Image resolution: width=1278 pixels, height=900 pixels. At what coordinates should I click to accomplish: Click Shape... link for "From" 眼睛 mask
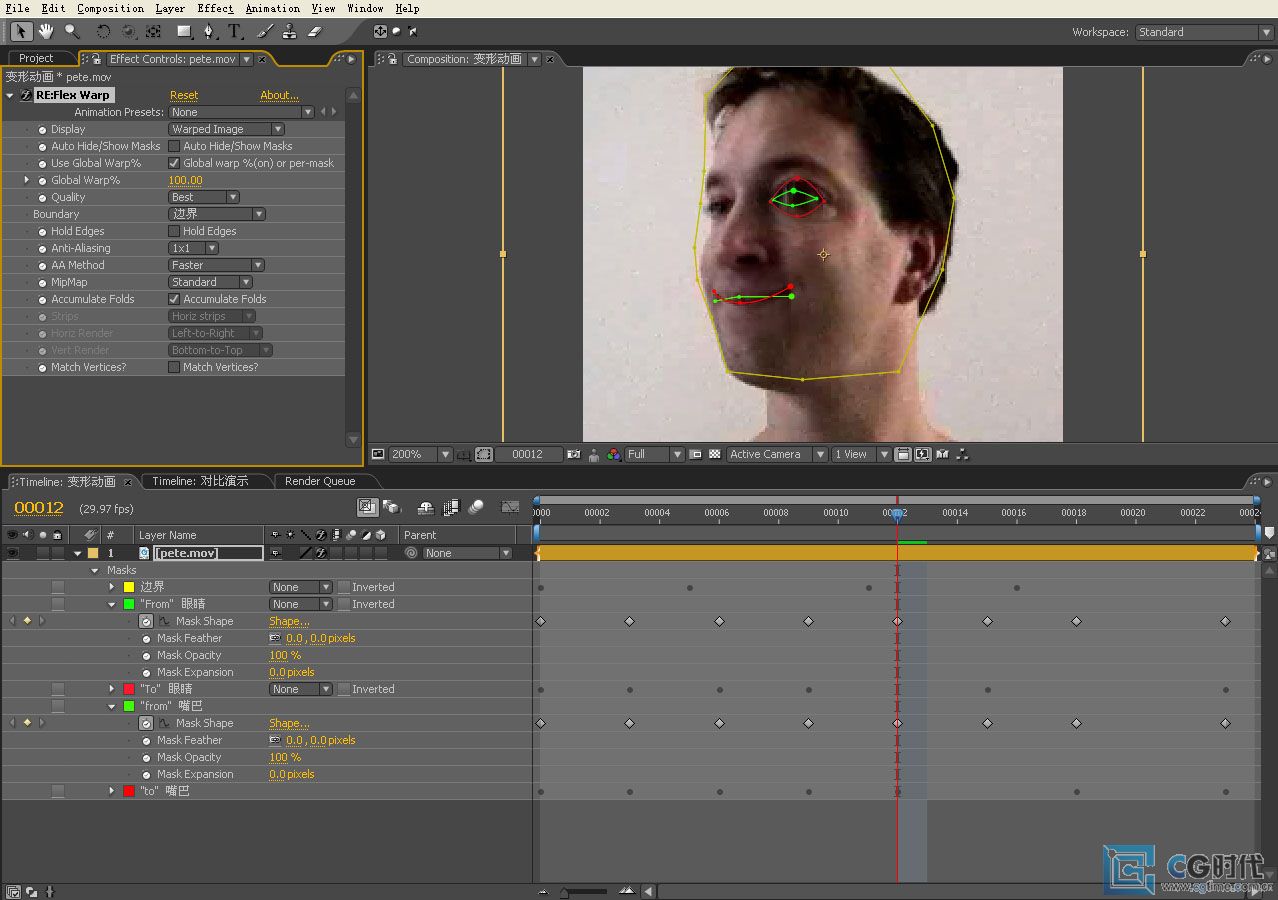coord(289,621)
